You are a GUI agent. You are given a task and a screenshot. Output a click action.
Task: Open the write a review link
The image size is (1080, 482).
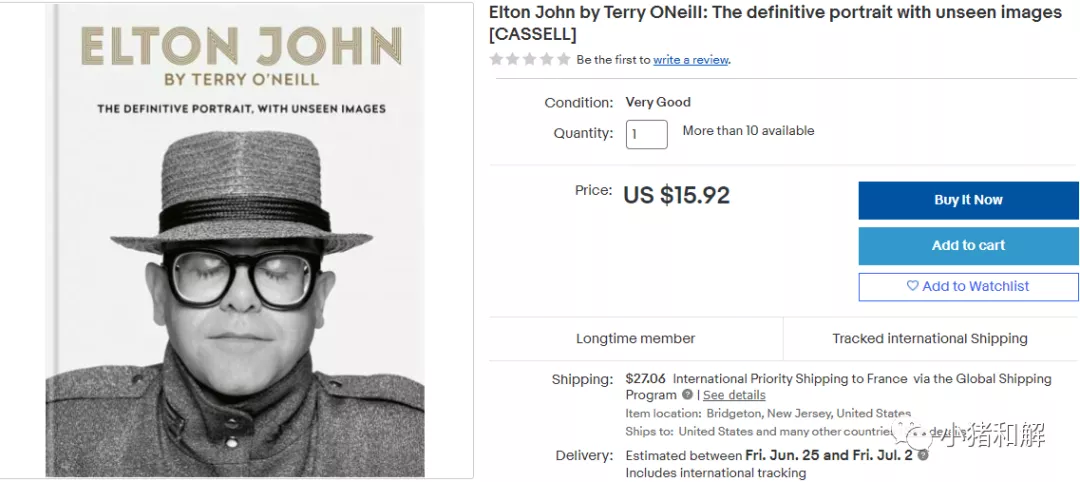(691, 60)
